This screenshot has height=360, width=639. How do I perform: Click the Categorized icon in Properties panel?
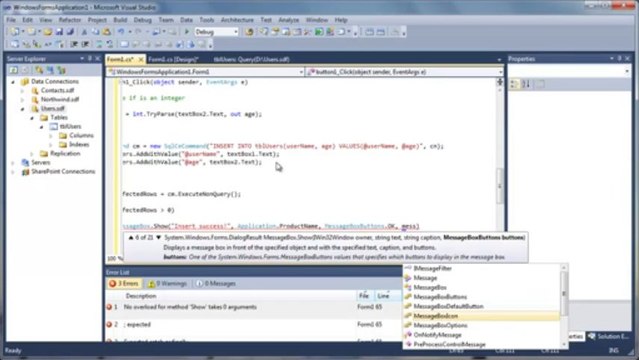point(514,84)
